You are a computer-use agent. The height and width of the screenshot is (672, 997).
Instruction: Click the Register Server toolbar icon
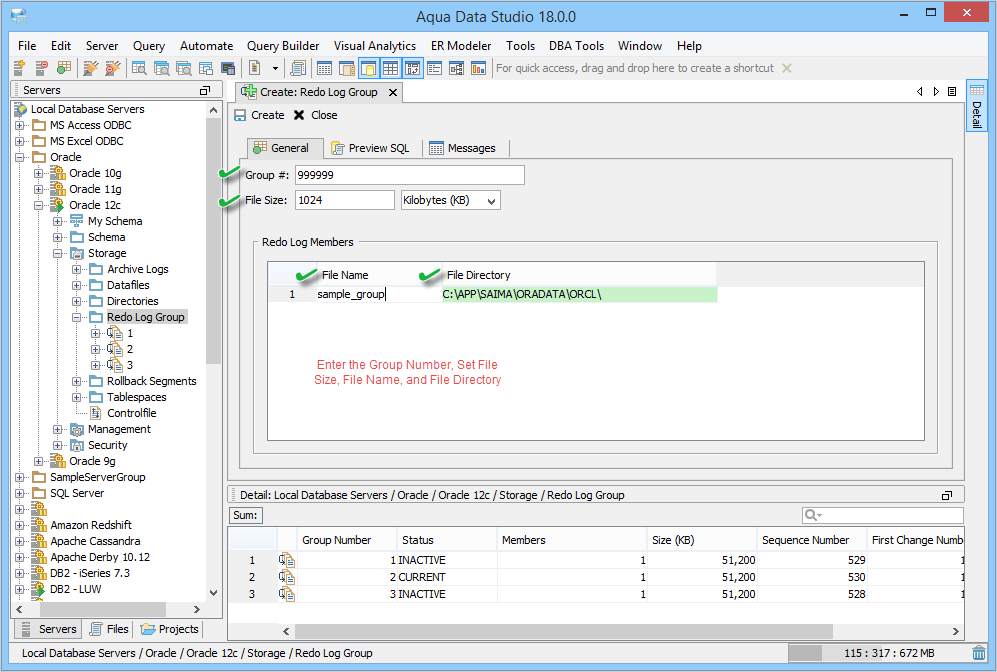[x=20, y=68]
